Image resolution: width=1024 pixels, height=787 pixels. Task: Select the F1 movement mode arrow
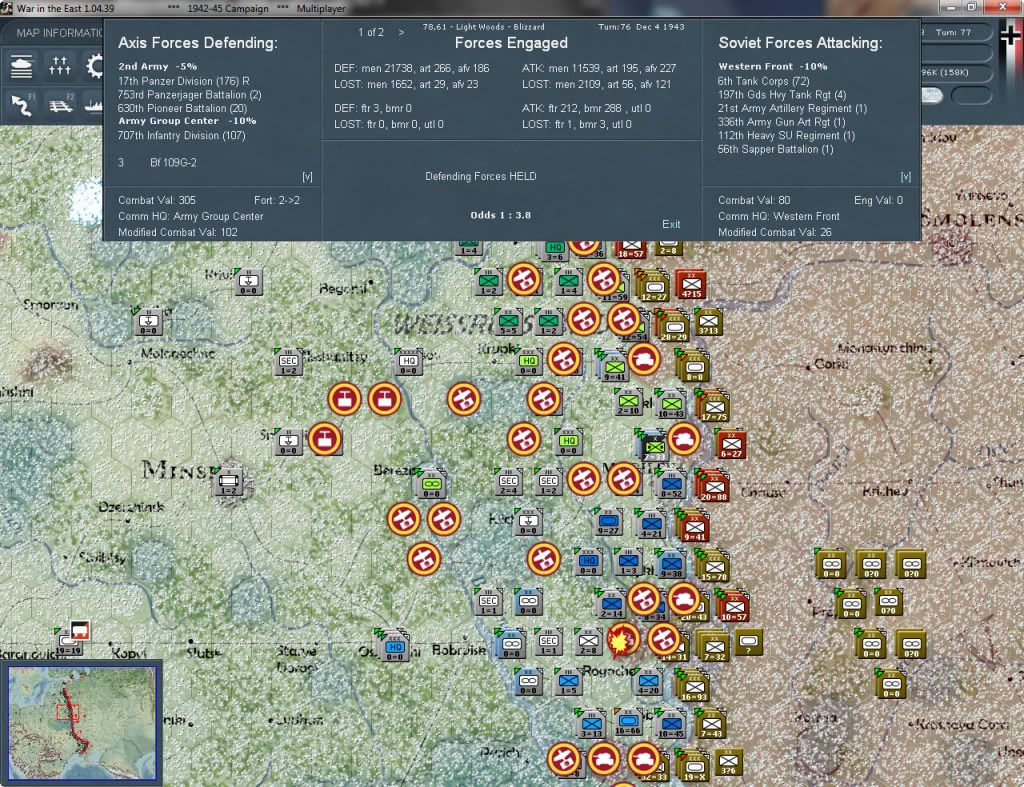pos(22,104)
